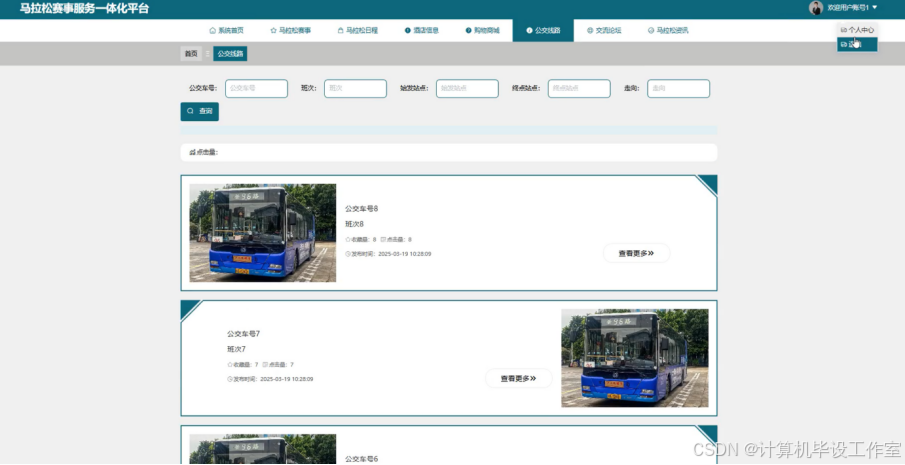Image resolution: width=905 pixels, height=465 pixels.
Task: Focus the 终点站点 search input
Action: click(579, 88)
